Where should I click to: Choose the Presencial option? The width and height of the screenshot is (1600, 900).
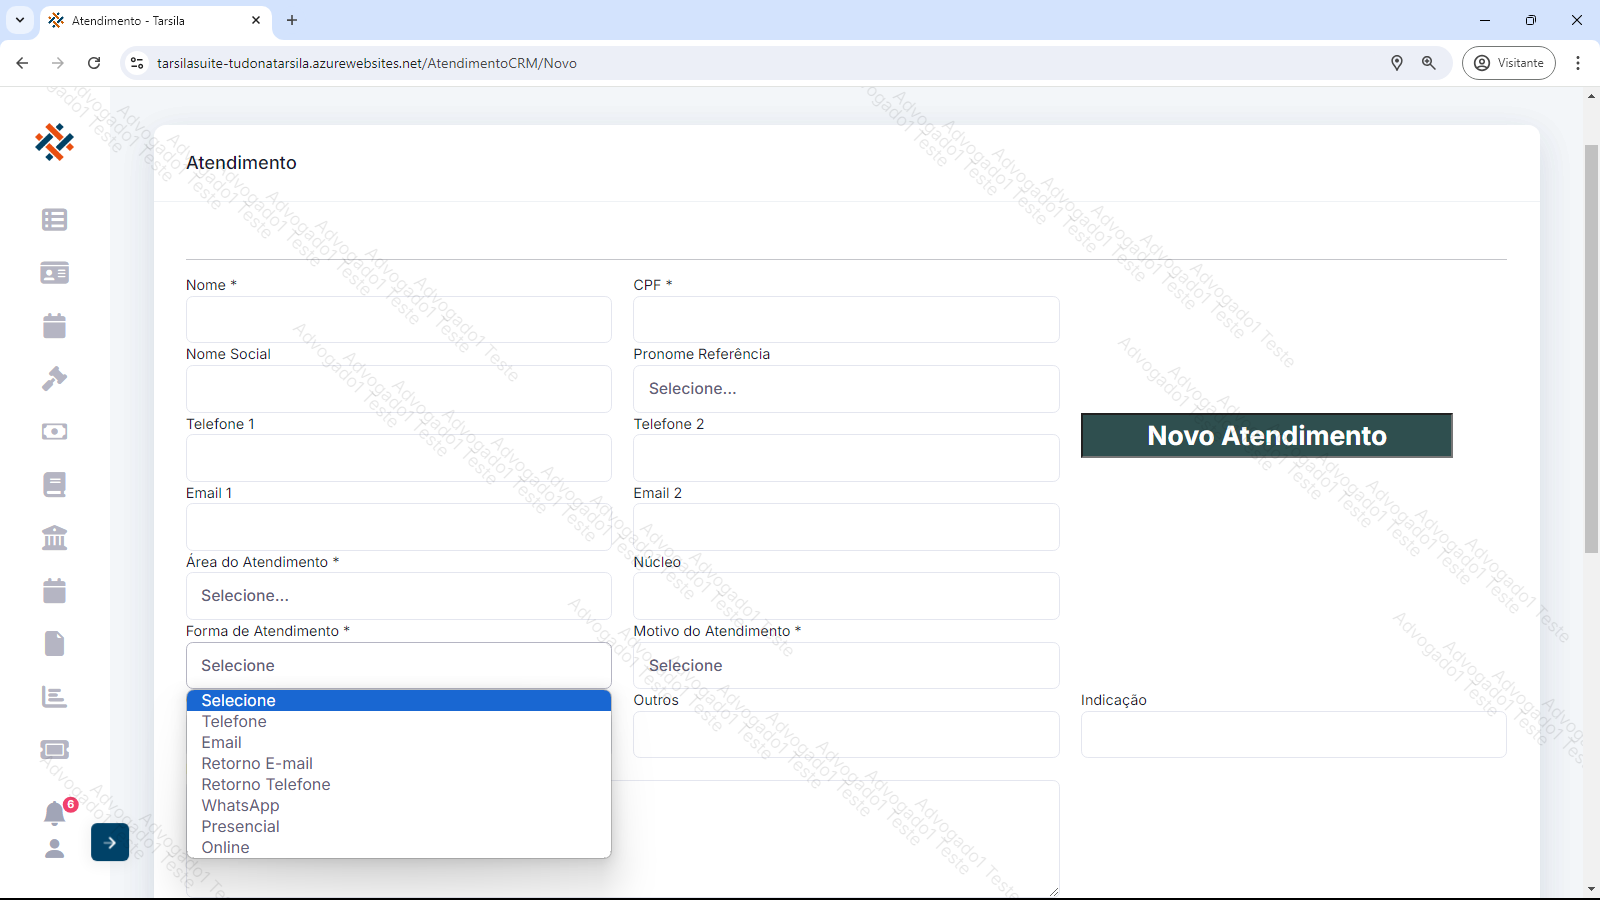click(240, 827)
